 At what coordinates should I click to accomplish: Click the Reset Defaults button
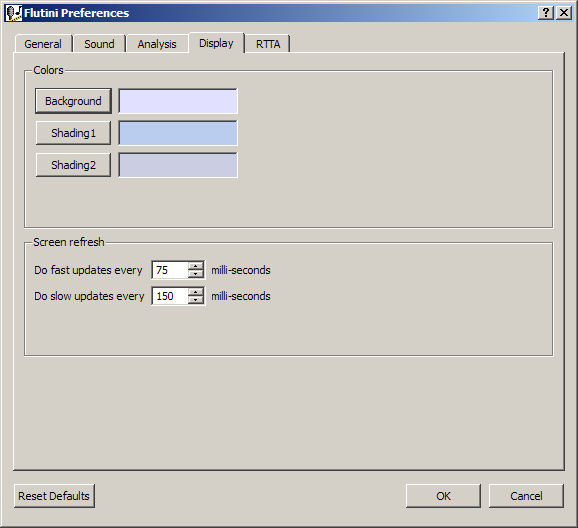(54, 496)
